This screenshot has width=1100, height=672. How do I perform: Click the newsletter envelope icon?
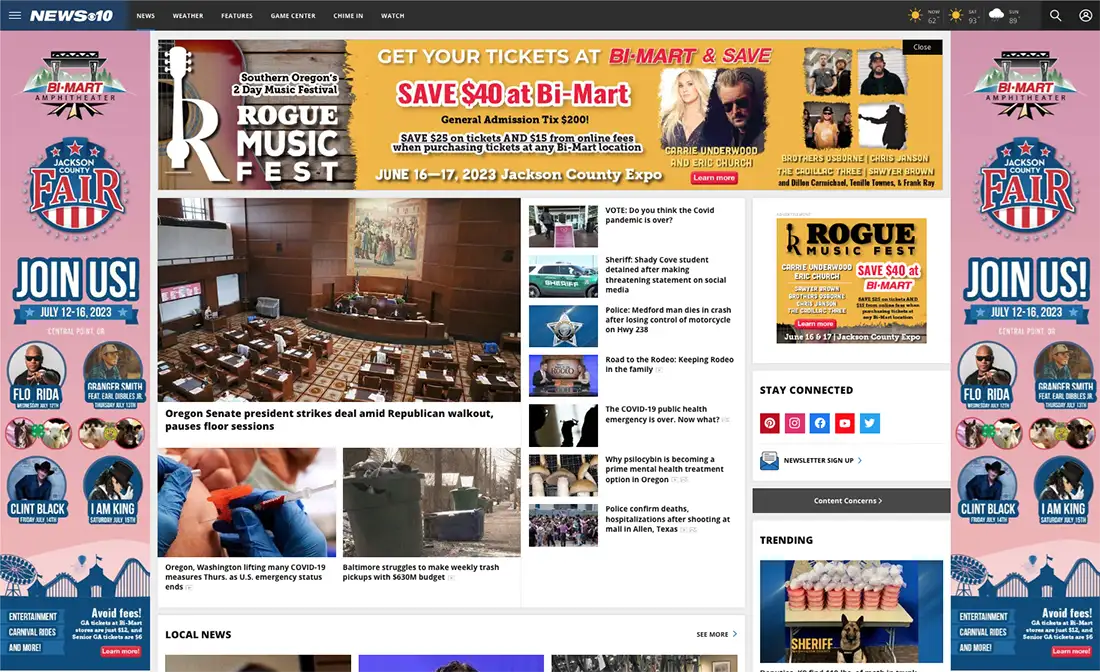coord(769,460)
